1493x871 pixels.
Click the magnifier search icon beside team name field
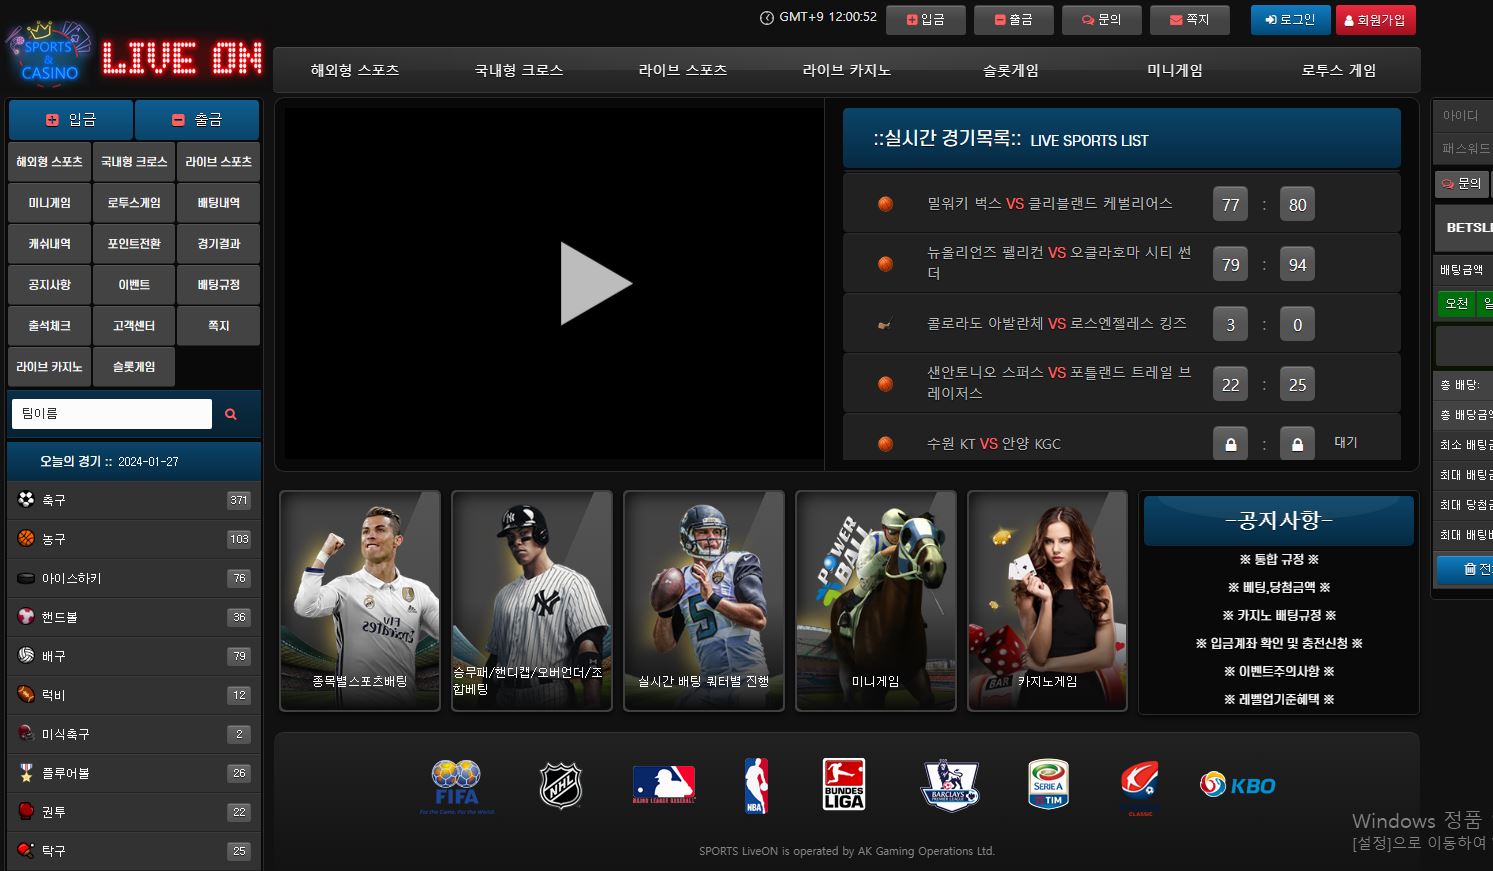coord(231,414)
